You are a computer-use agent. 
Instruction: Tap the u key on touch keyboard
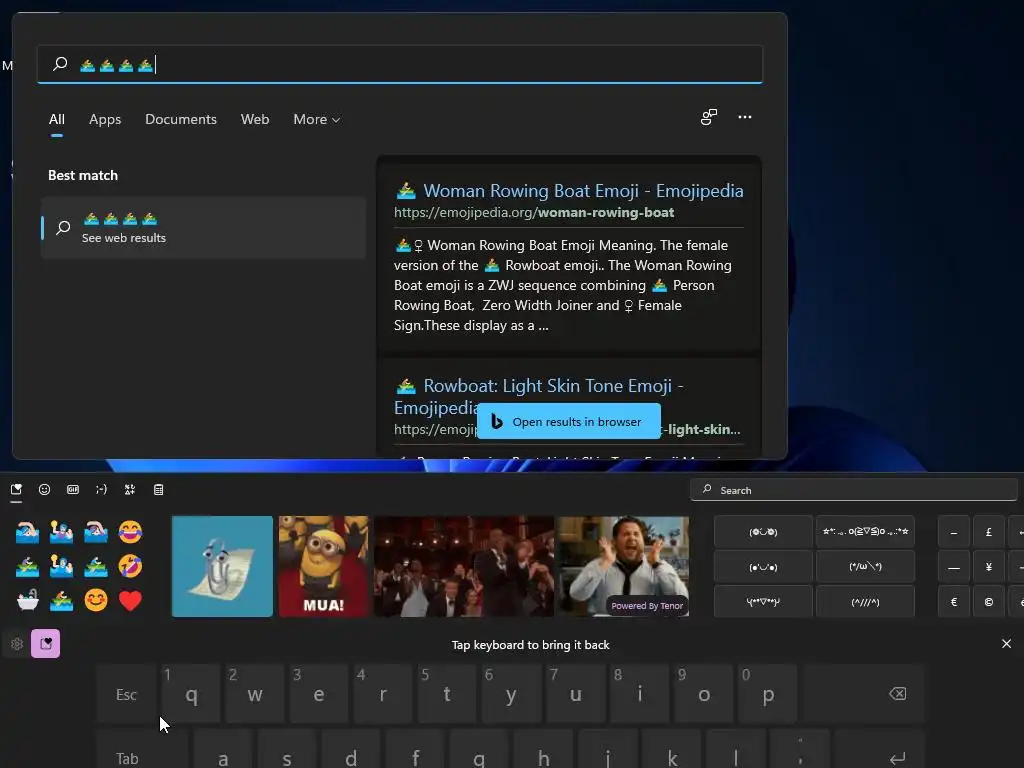click(575, 694)
